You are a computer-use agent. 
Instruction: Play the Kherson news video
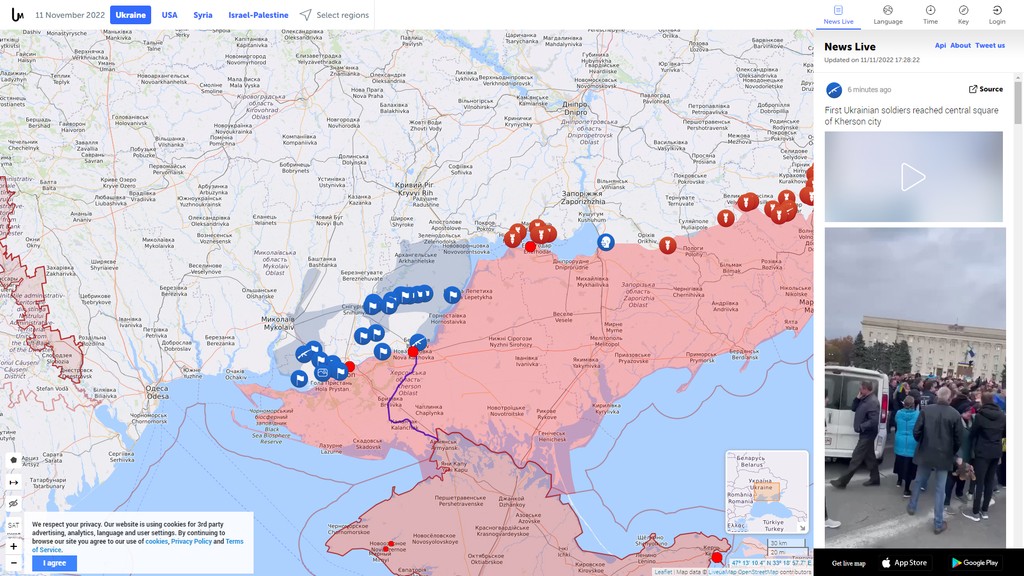coord(913,177)
